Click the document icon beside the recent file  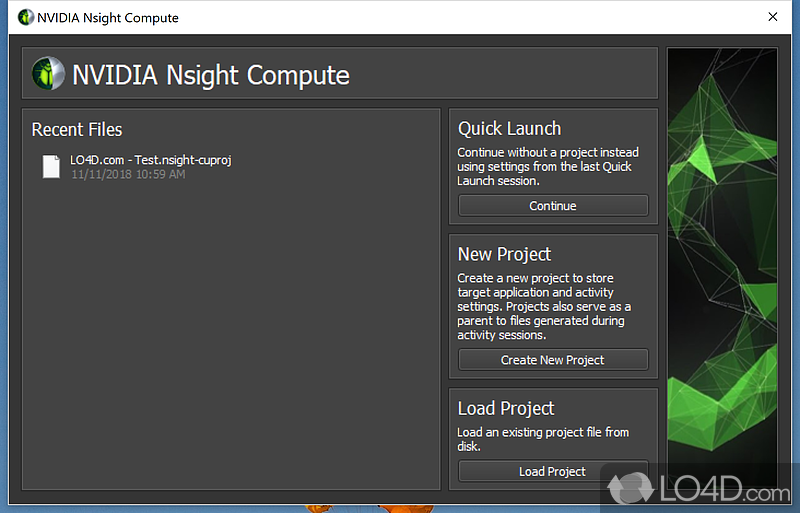(x=51, y=167)
